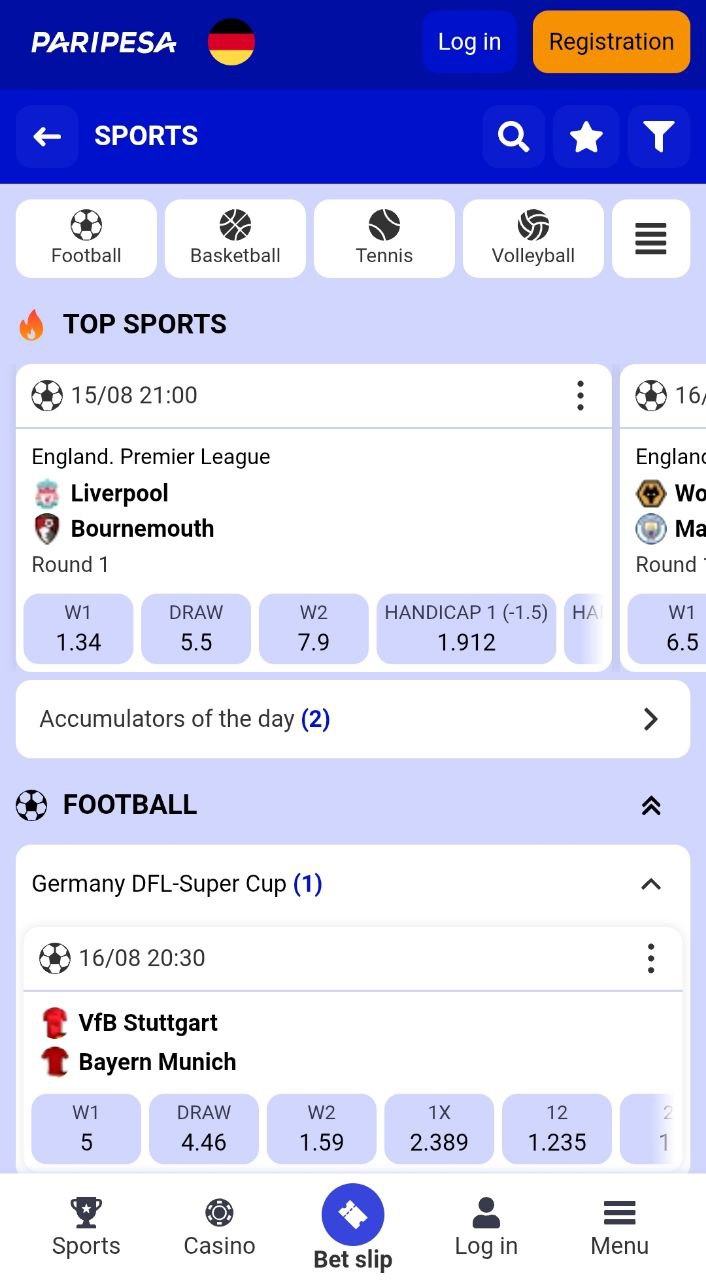Screen dimensions: 706x1280
Task: Select the Basketball sport tab
Action: click(235, 239)
